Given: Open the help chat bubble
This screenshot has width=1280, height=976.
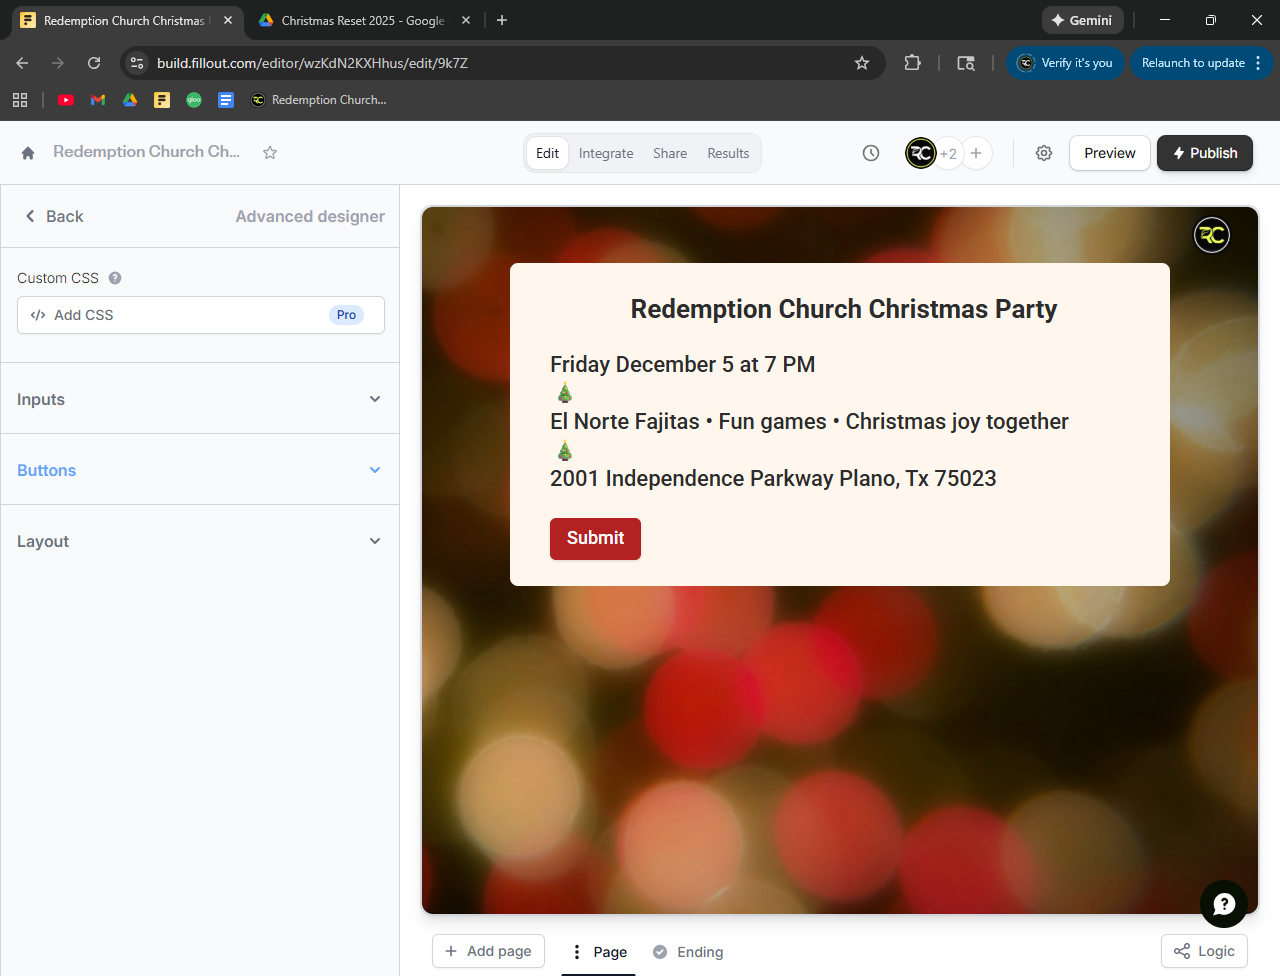Looking at the screenshot, I should pos(1223,904).
